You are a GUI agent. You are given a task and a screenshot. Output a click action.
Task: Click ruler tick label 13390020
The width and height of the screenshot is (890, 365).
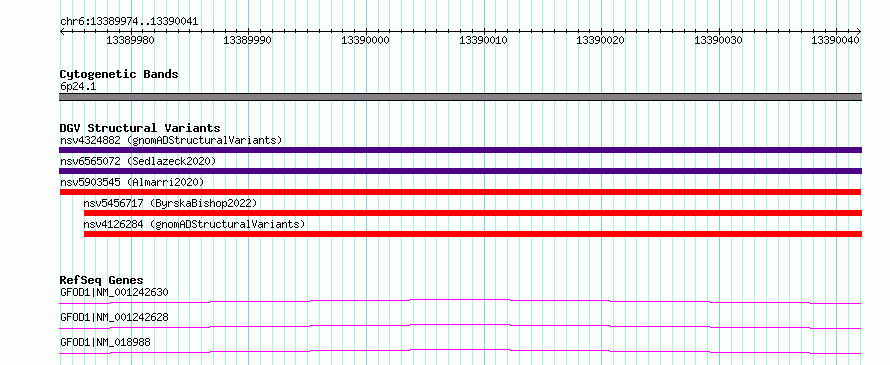(x=601, y=40)
